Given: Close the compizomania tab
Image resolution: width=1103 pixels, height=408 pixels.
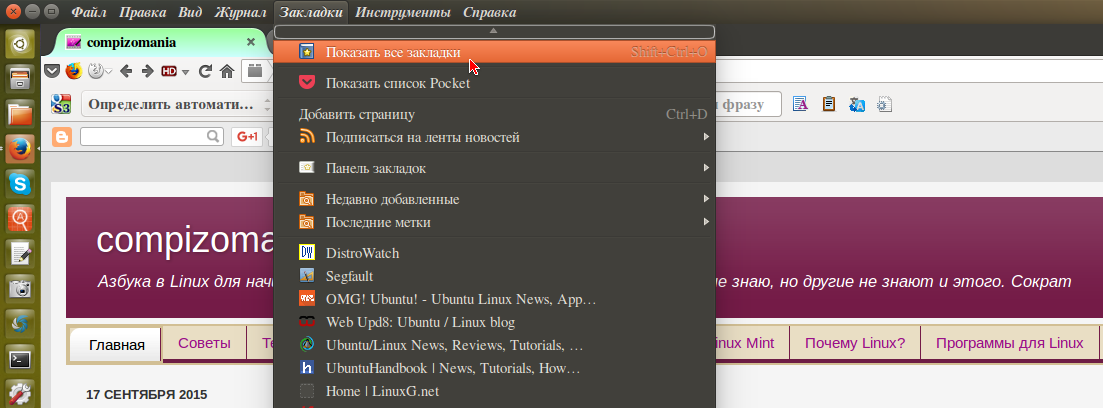Looking at the screenshot, I should (x=250, y=42).
